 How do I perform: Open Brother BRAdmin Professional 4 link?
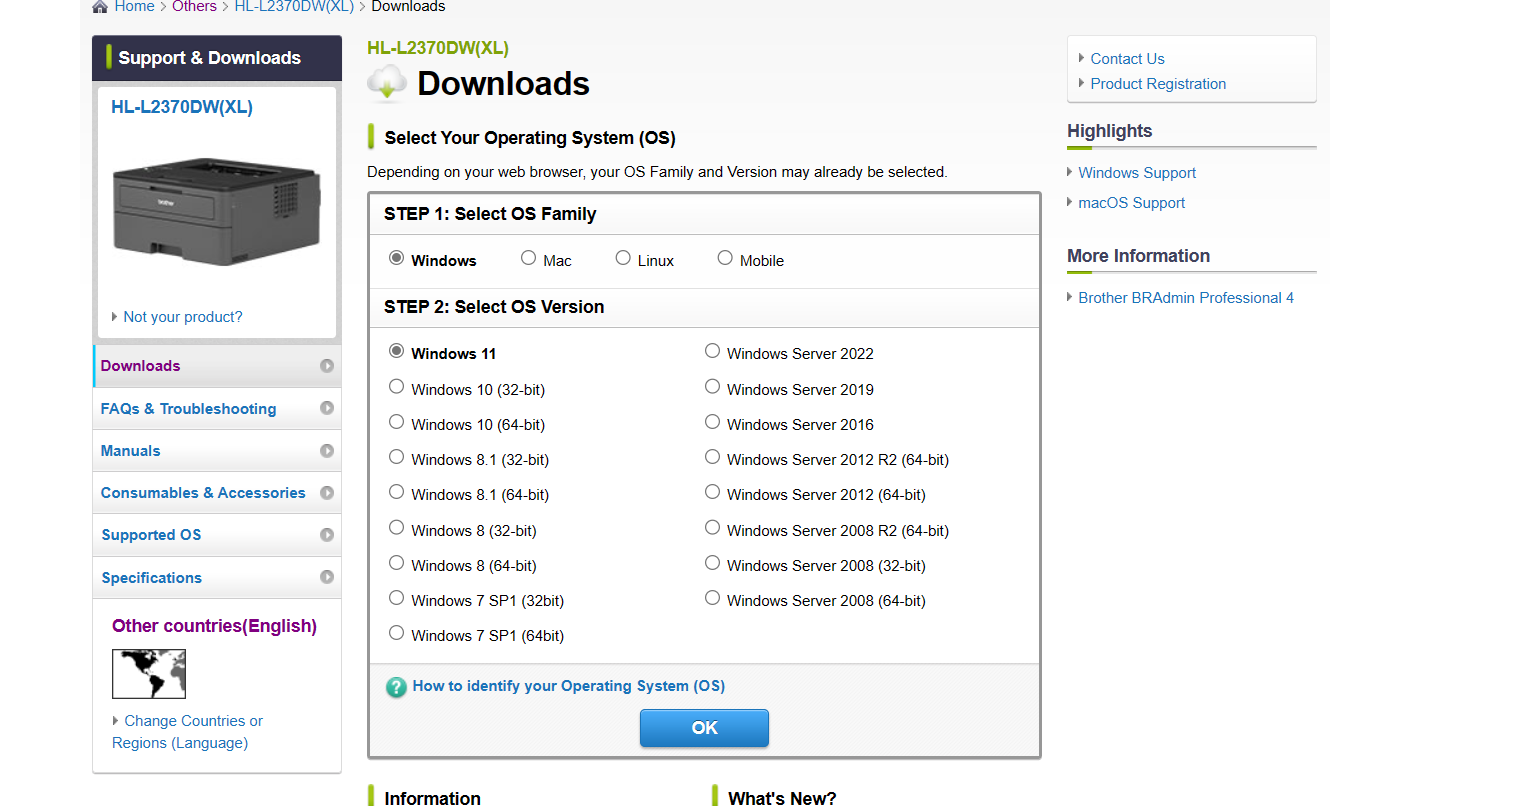pyautogui.click(x=1186, y=298)
